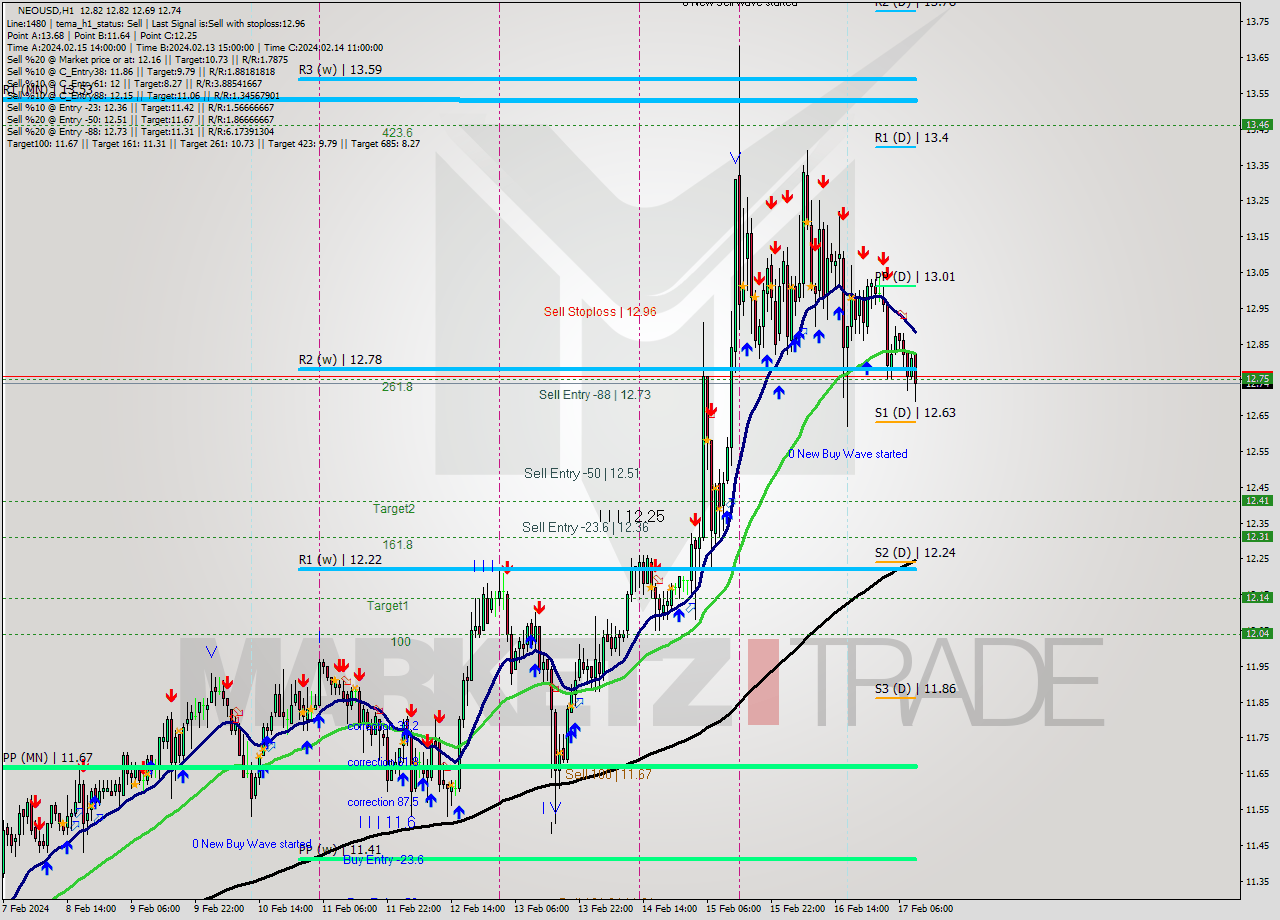Click the 'S3 (D) | 11.86' support label
The height and width of the screenshot is (920, 1280).
(x=915, y=689)
